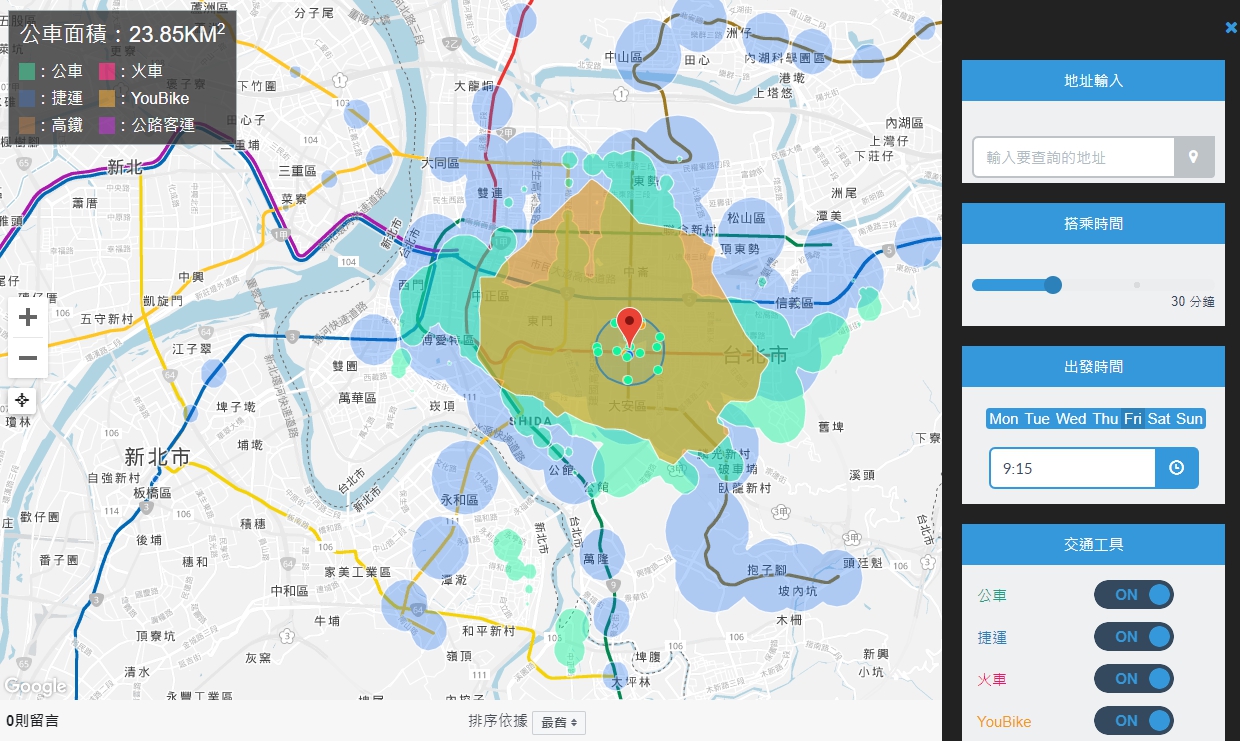This screenshot has width=1240, height=741.
Task: Click the purple 公路客運 legend swatch
Action: (x=107, y=126)
